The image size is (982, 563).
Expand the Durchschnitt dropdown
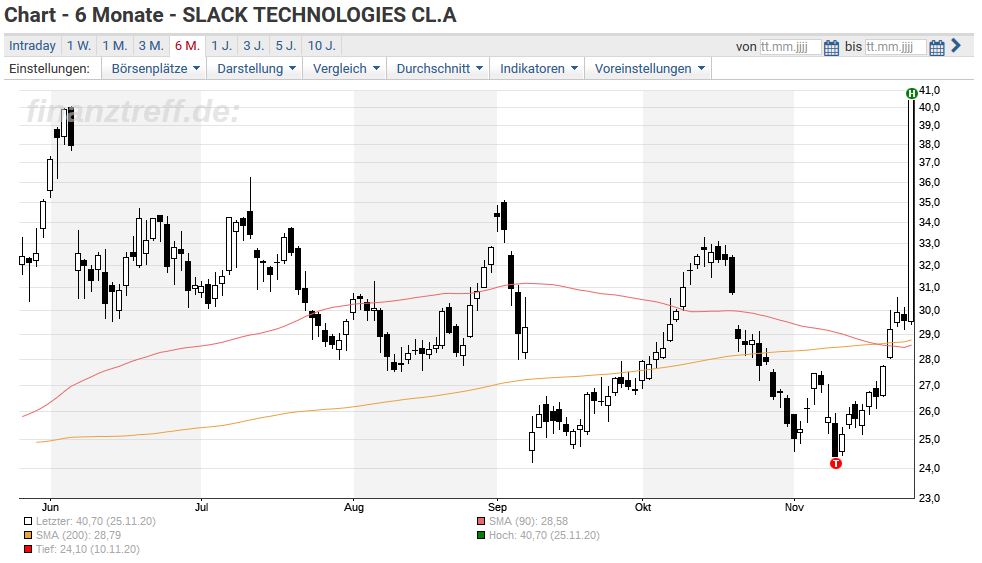coord(439,69)
